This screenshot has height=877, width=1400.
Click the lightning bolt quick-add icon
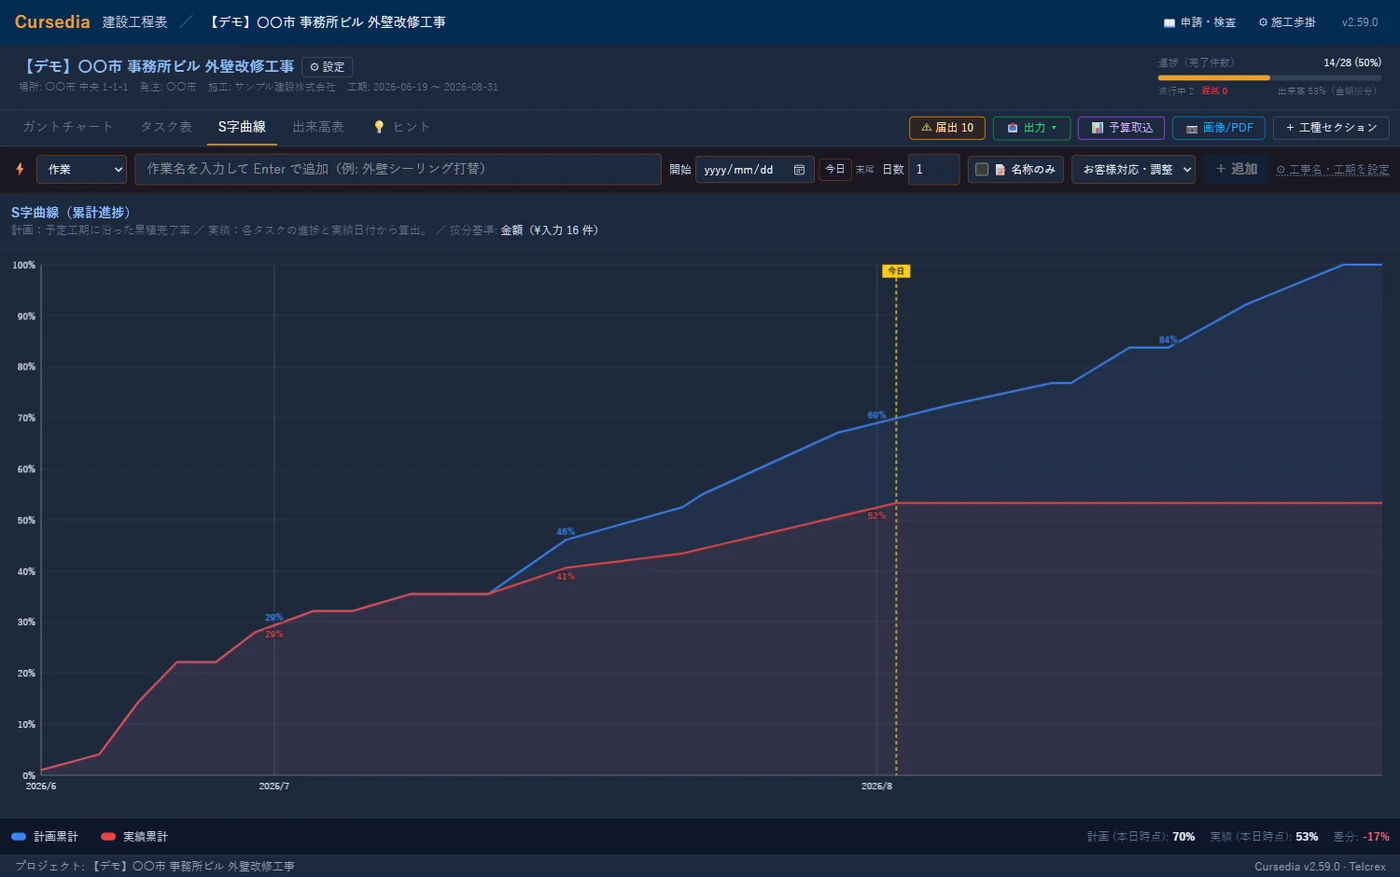tap(19, 169)
